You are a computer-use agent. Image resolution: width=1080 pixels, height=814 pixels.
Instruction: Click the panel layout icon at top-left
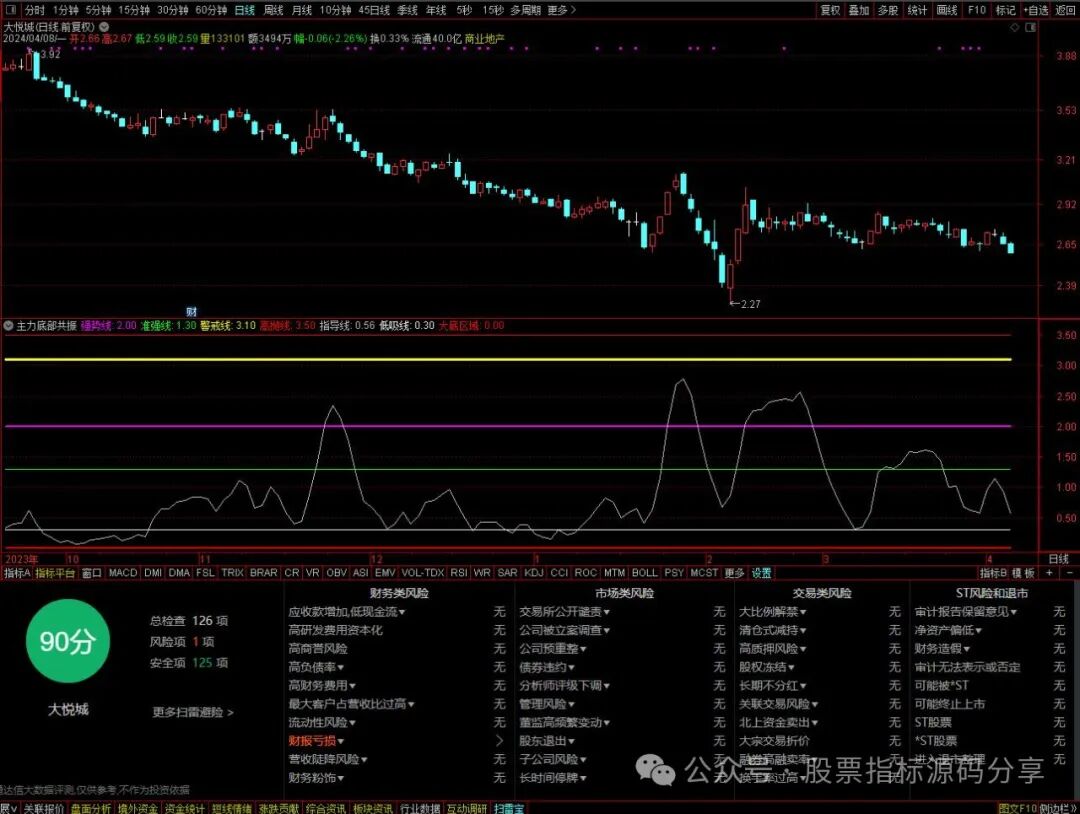(x=12, y=10)
